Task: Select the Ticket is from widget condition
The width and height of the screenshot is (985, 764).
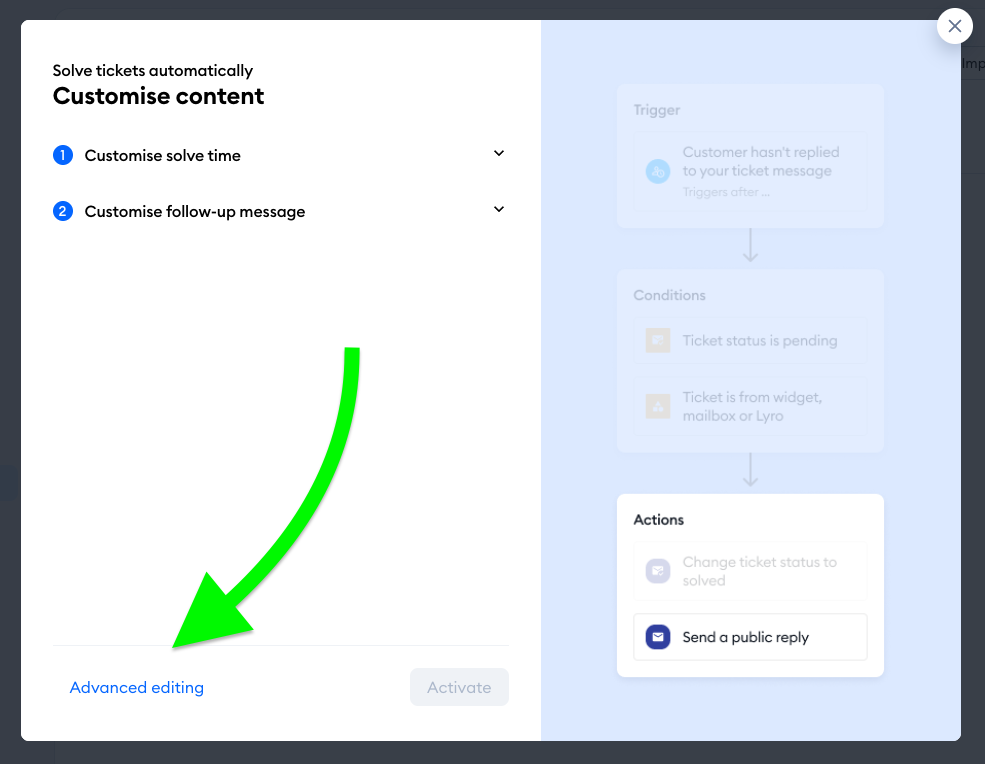Action: click(x=750, y=407)
